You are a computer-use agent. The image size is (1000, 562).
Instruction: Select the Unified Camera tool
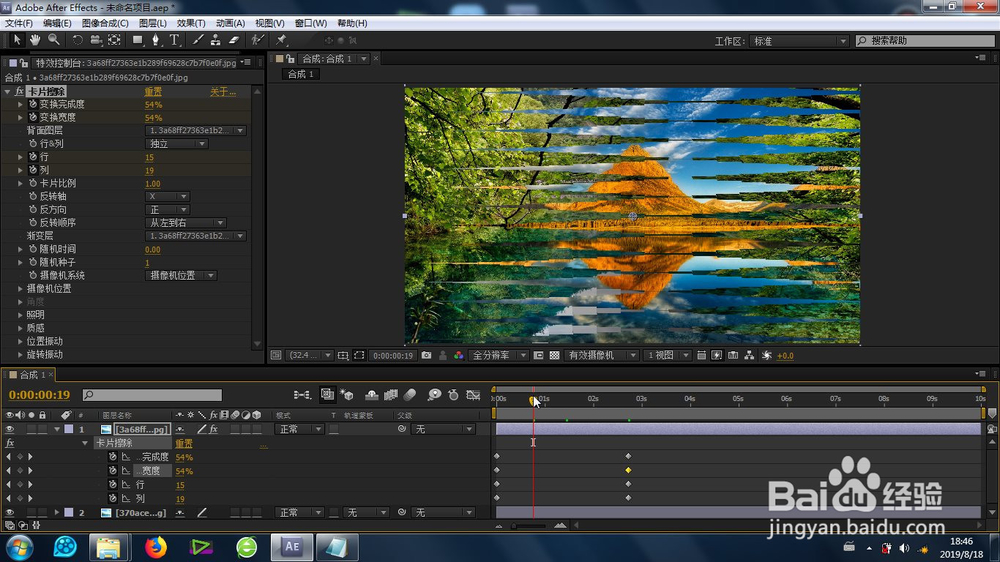pos(96,40)
